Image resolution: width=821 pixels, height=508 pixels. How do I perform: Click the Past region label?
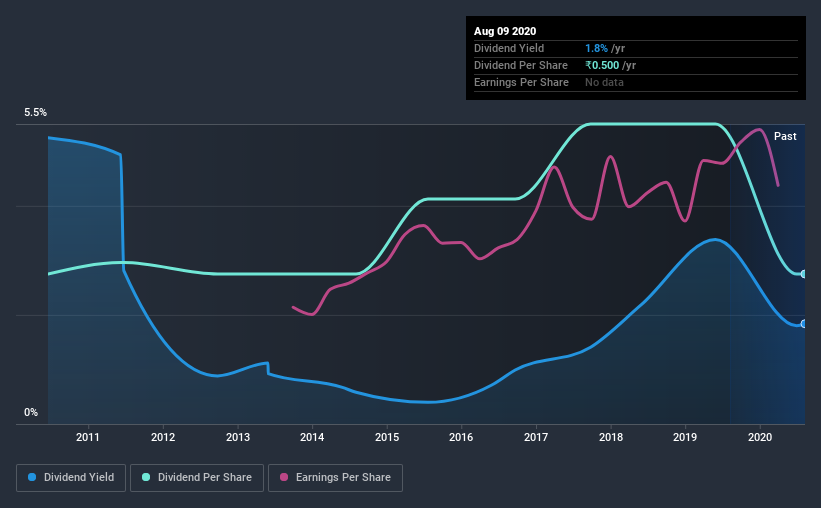[785, 136]
